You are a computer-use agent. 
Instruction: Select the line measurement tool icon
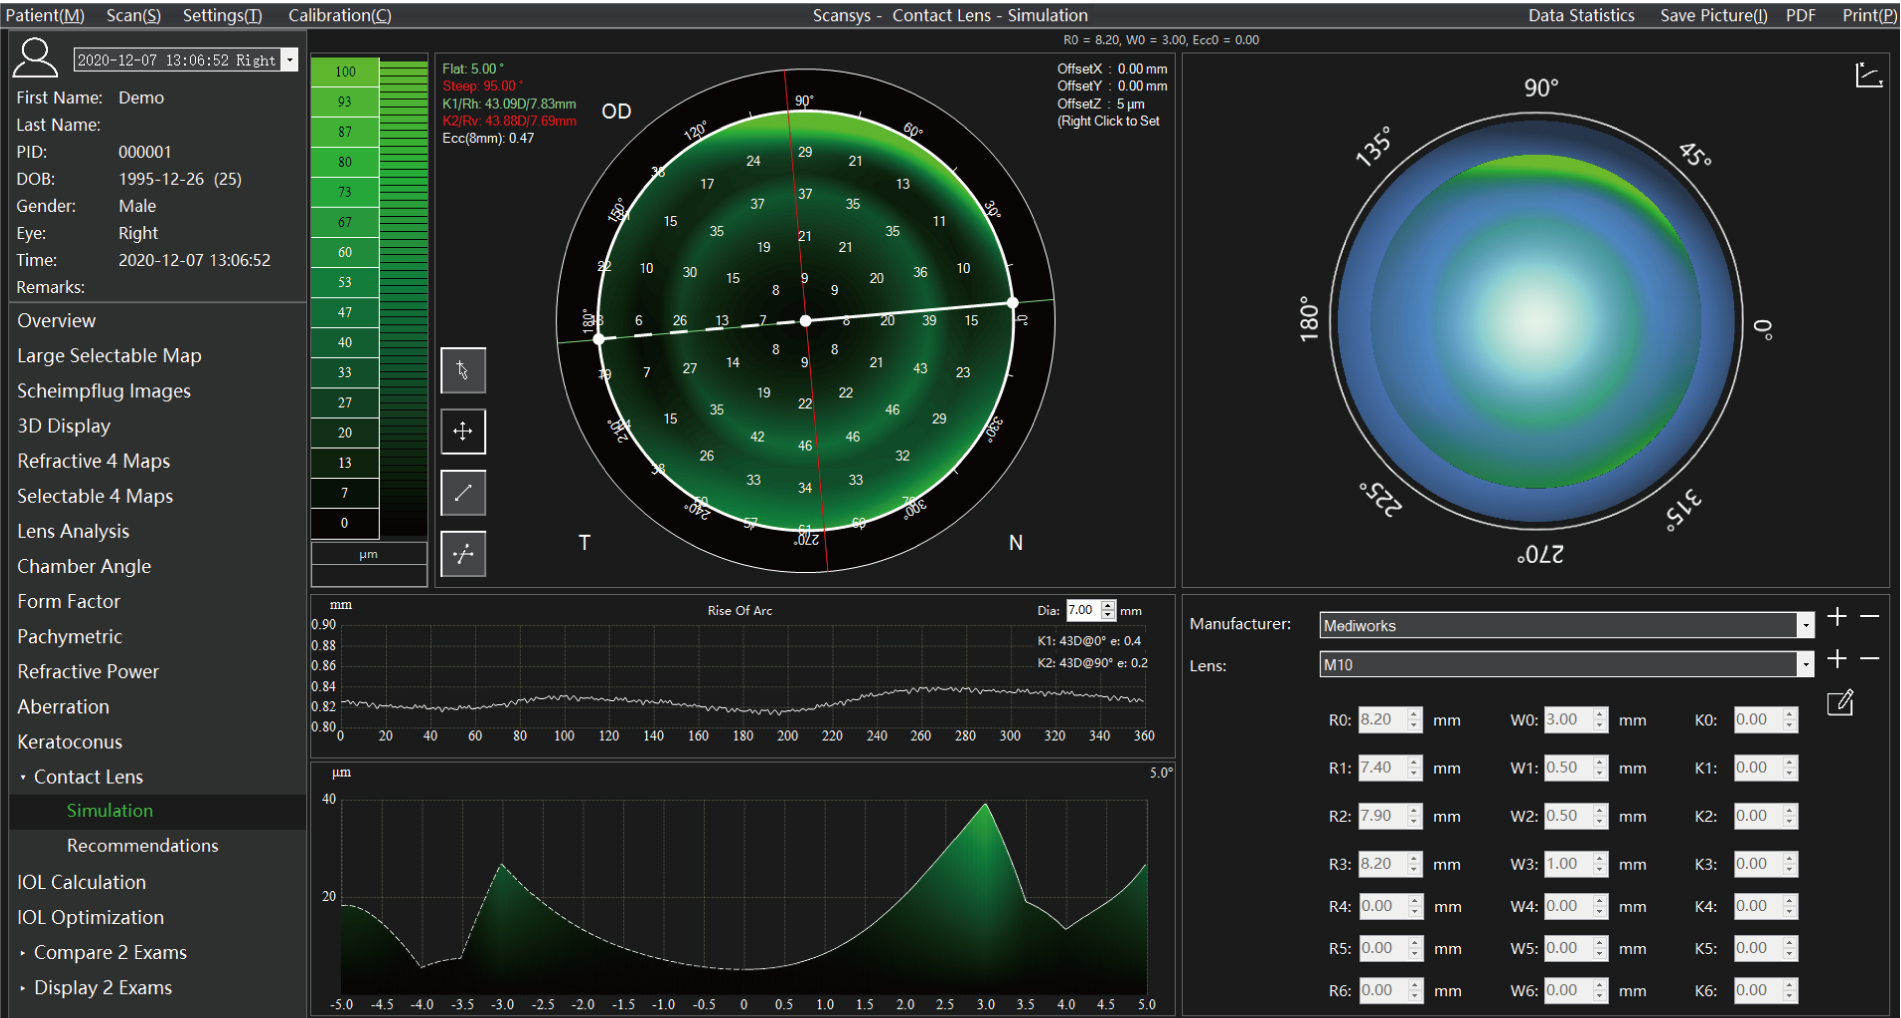[x=463, y=493]
